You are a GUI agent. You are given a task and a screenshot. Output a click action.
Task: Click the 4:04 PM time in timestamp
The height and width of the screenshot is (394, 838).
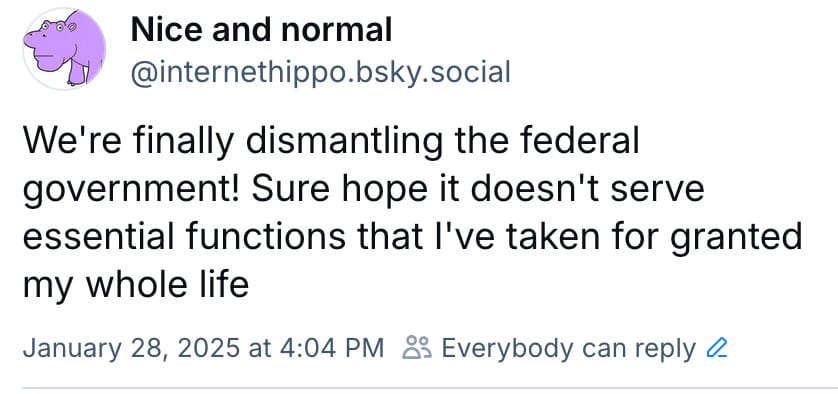point(328,348)
